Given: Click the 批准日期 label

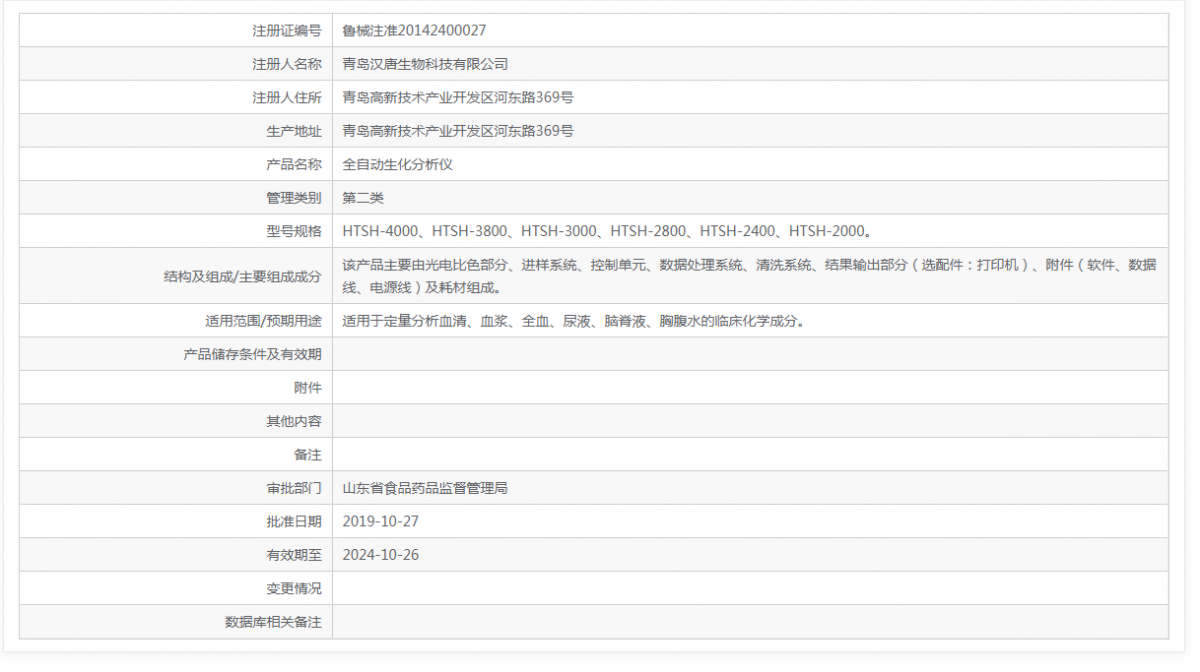Looking at the screenshot, I should coord(294,521).
